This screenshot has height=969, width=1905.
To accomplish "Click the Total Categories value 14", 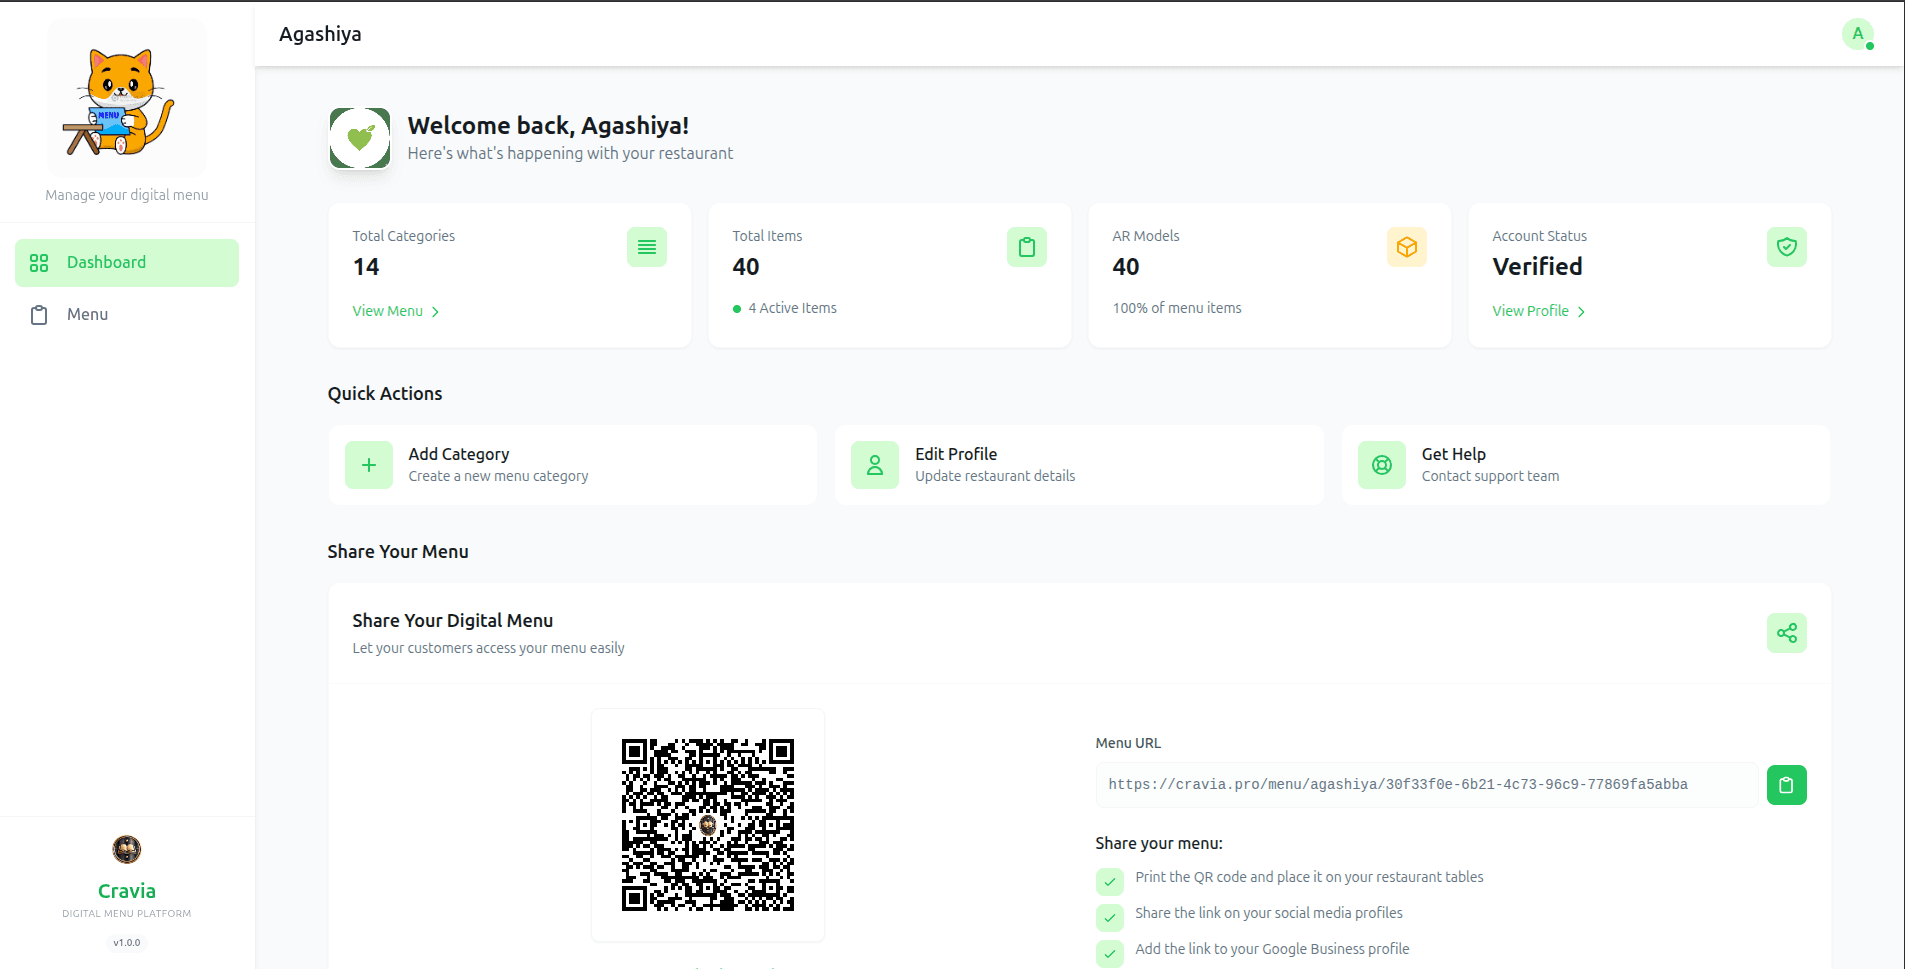I will tap(366, 267).
